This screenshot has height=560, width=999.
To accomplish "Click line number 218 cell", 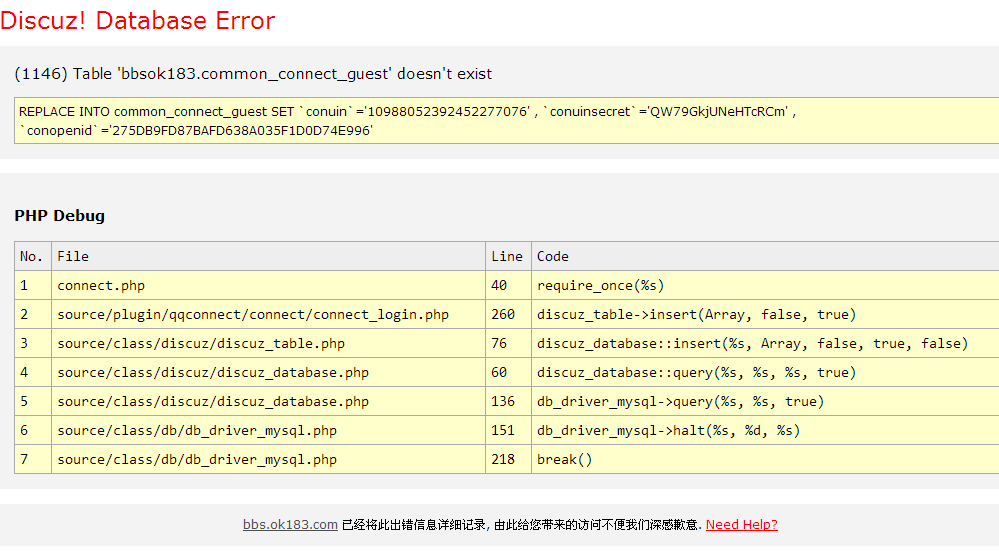I will [x=508, y=459].
